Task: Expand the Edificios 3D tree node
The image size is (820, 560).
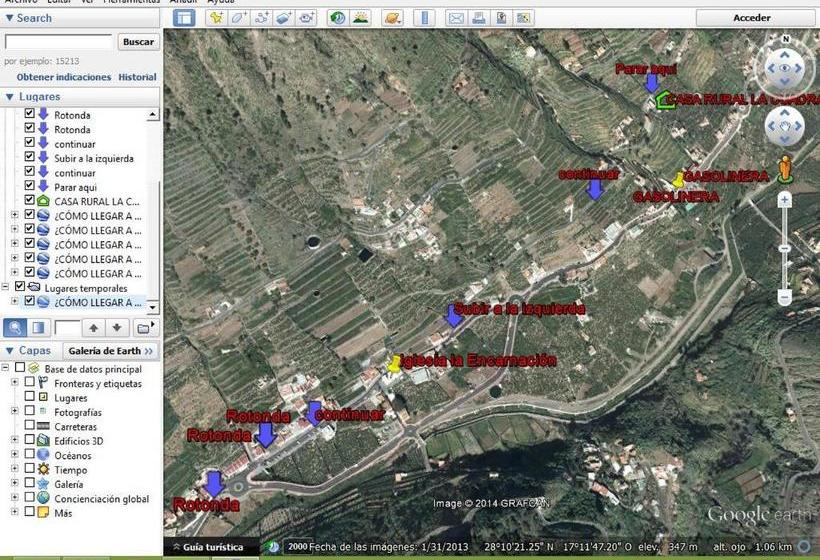Action: click(15, 440)
